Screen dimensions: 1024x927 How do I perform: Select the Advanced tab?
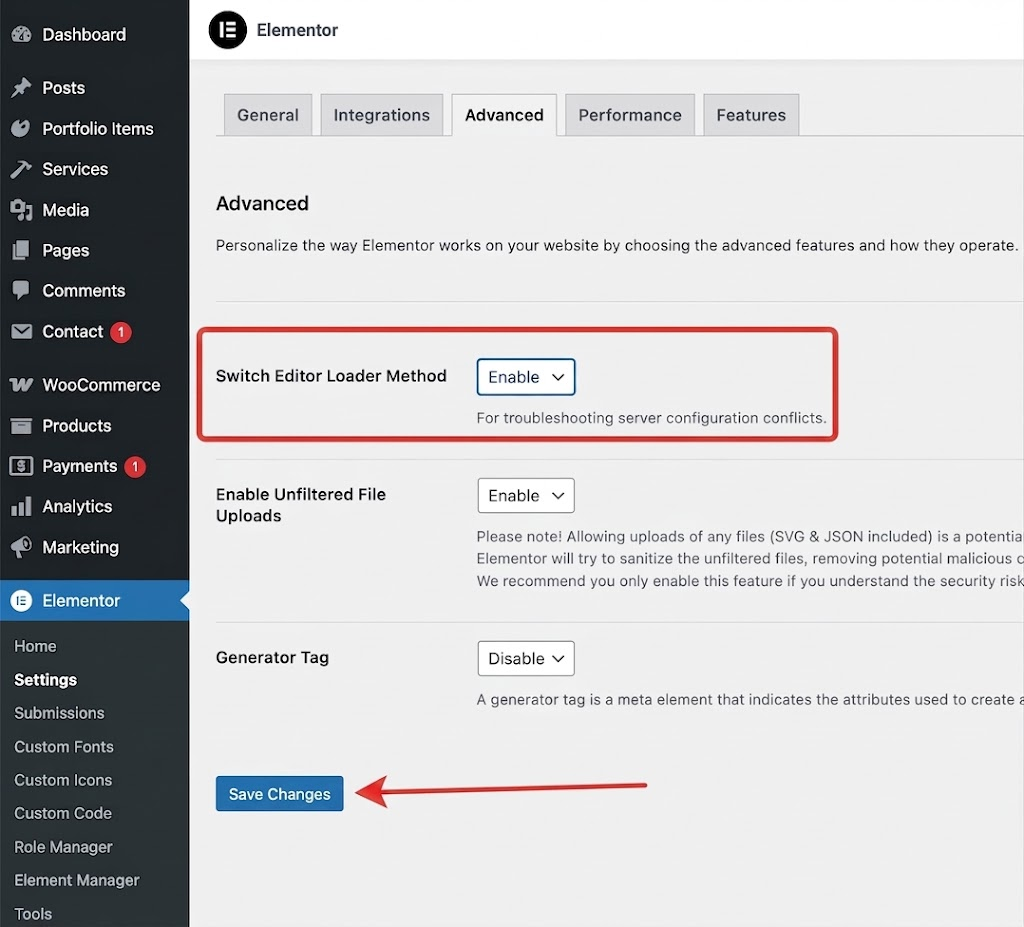pyautogui.click(x=504, y=115)
